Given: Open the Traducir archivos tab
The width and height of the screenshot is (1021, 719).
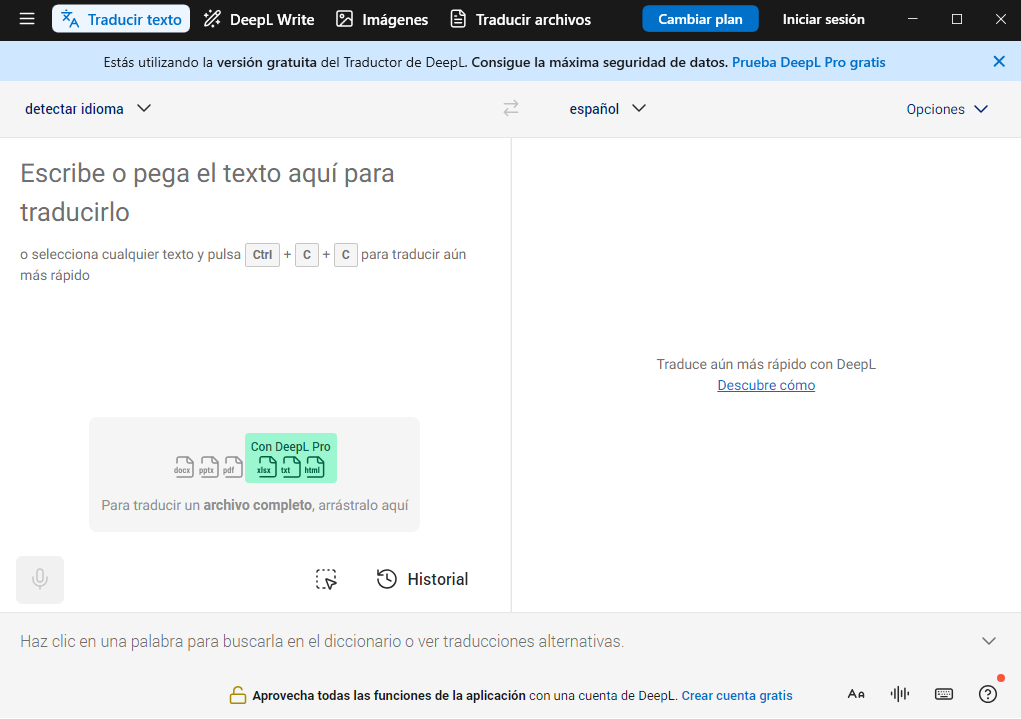Looking at the screenshot, I should coord(521,19).
